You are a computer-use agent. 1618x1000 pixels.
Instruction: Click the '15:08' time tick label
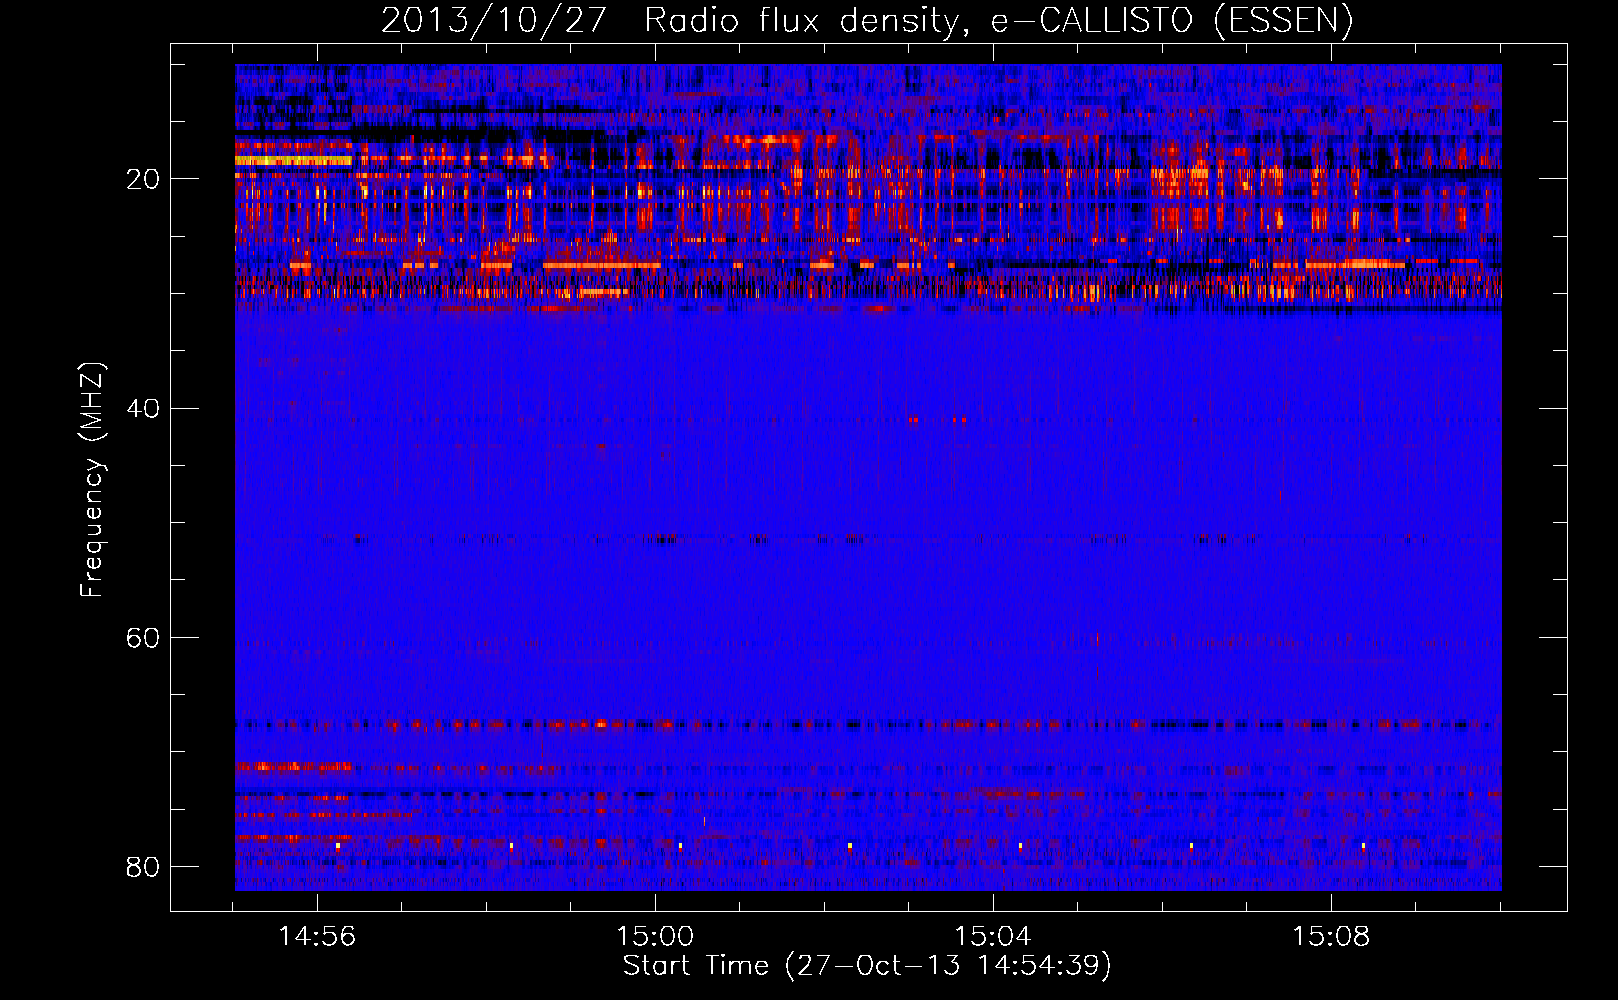[x=1331, y=937]
